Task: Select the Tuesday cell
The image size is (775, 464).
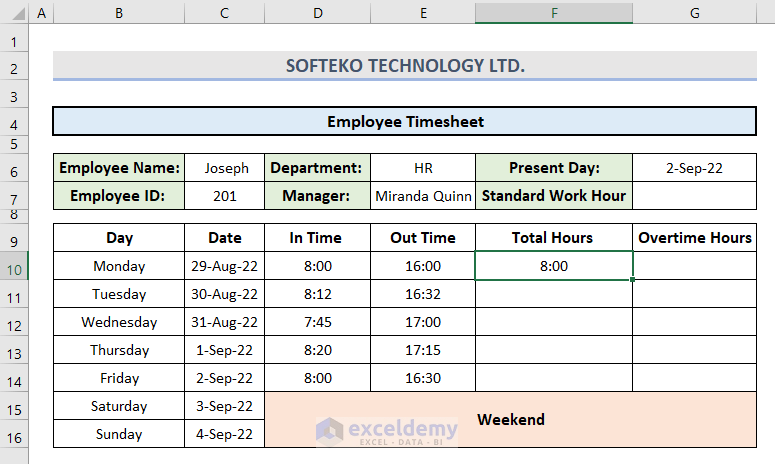Action: pyautogui.click(x=119, y=294)
